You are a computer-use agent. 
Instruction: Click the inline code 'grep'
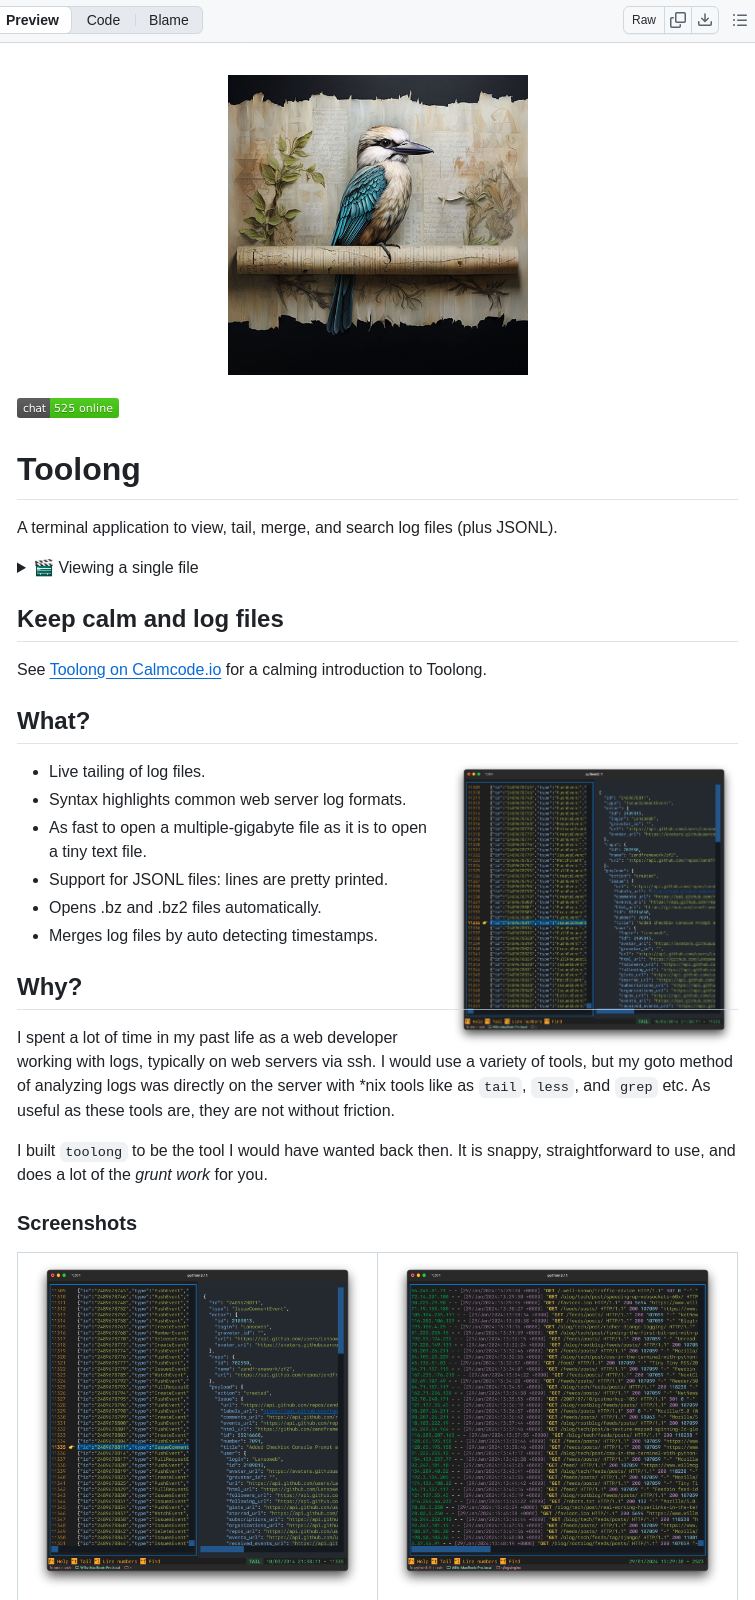pyautogui.click(x=636, y=1086)
